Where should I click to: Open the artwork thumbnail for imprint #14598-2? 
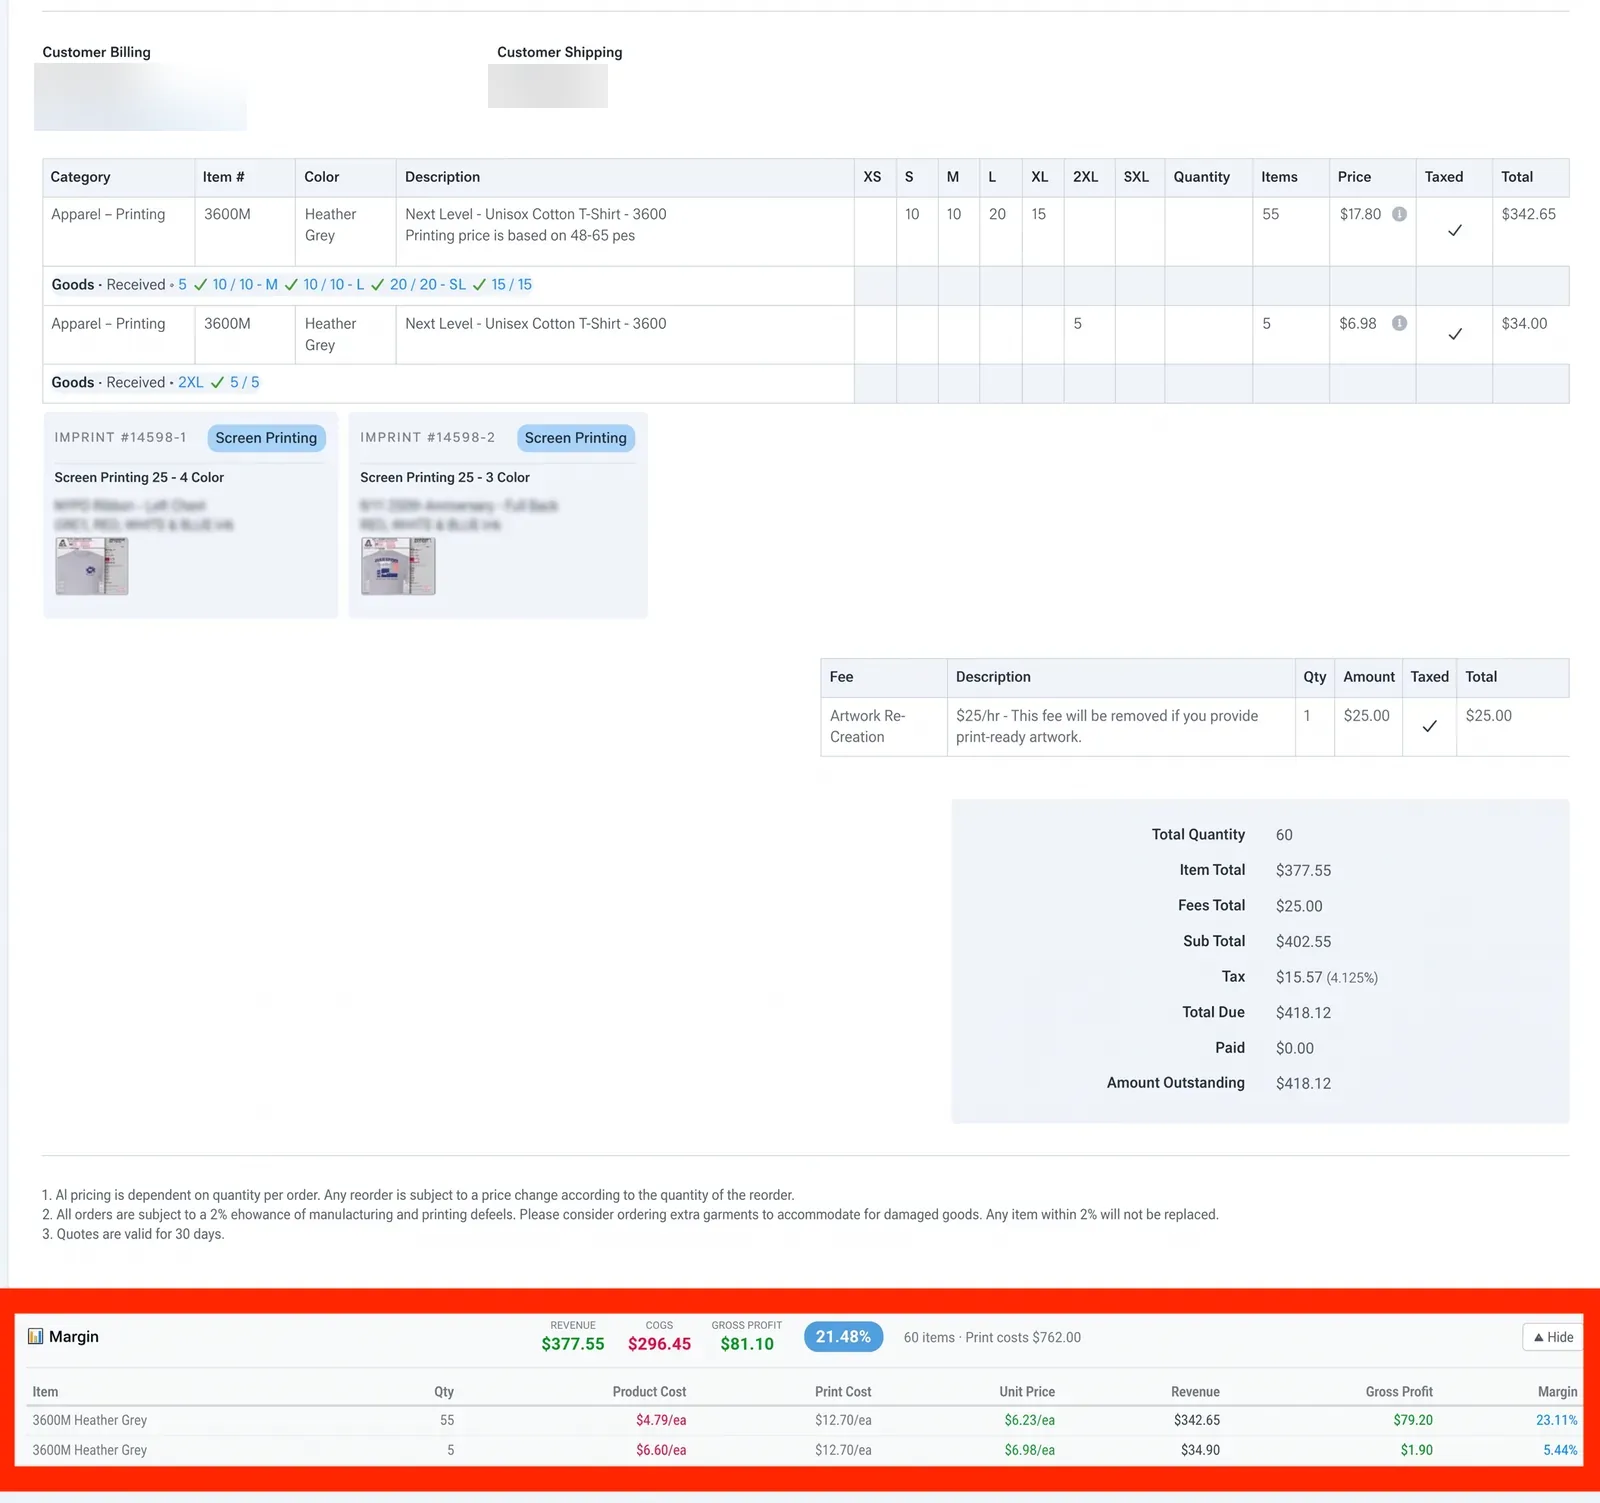coord(398,566)
